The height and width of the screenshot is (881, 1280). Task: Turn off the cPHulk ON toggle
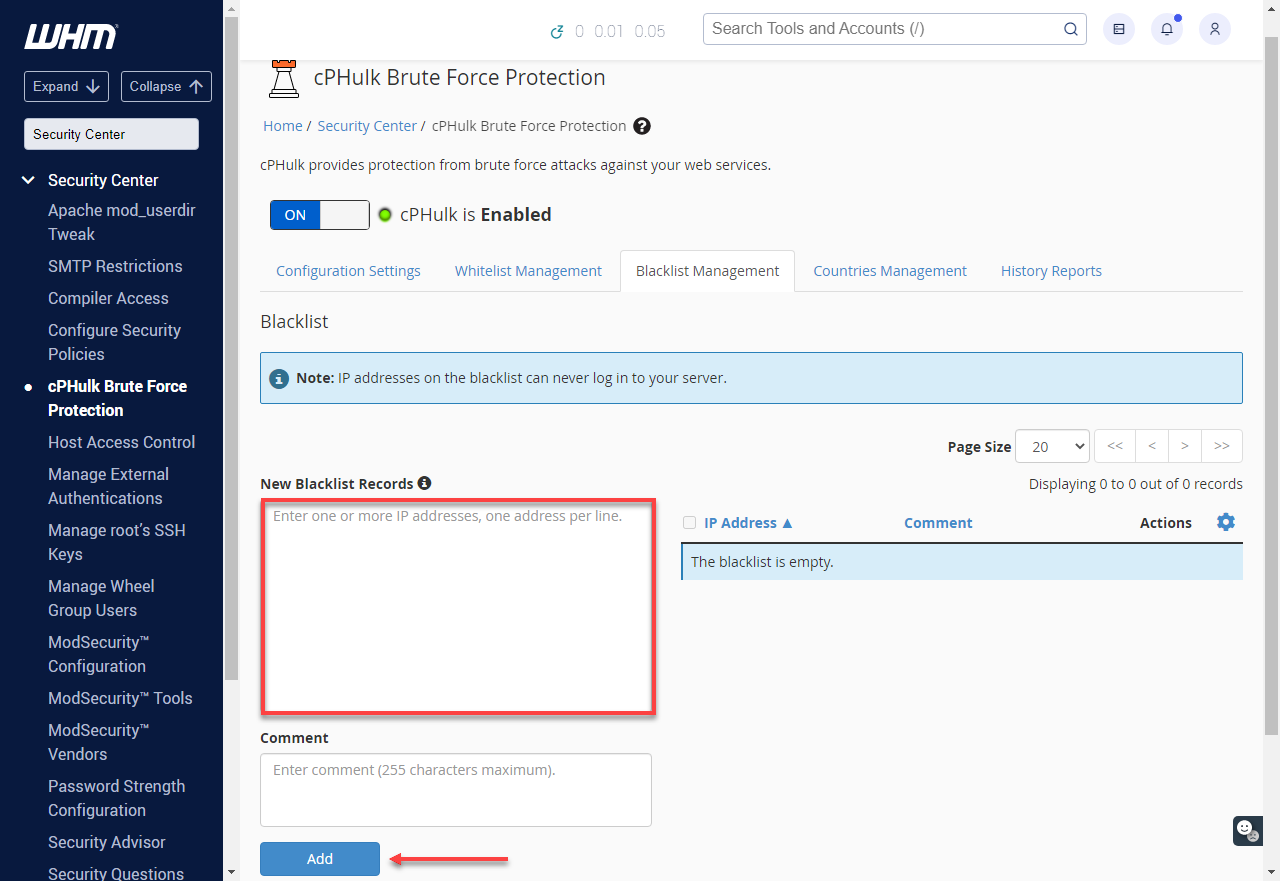point(319,214)
